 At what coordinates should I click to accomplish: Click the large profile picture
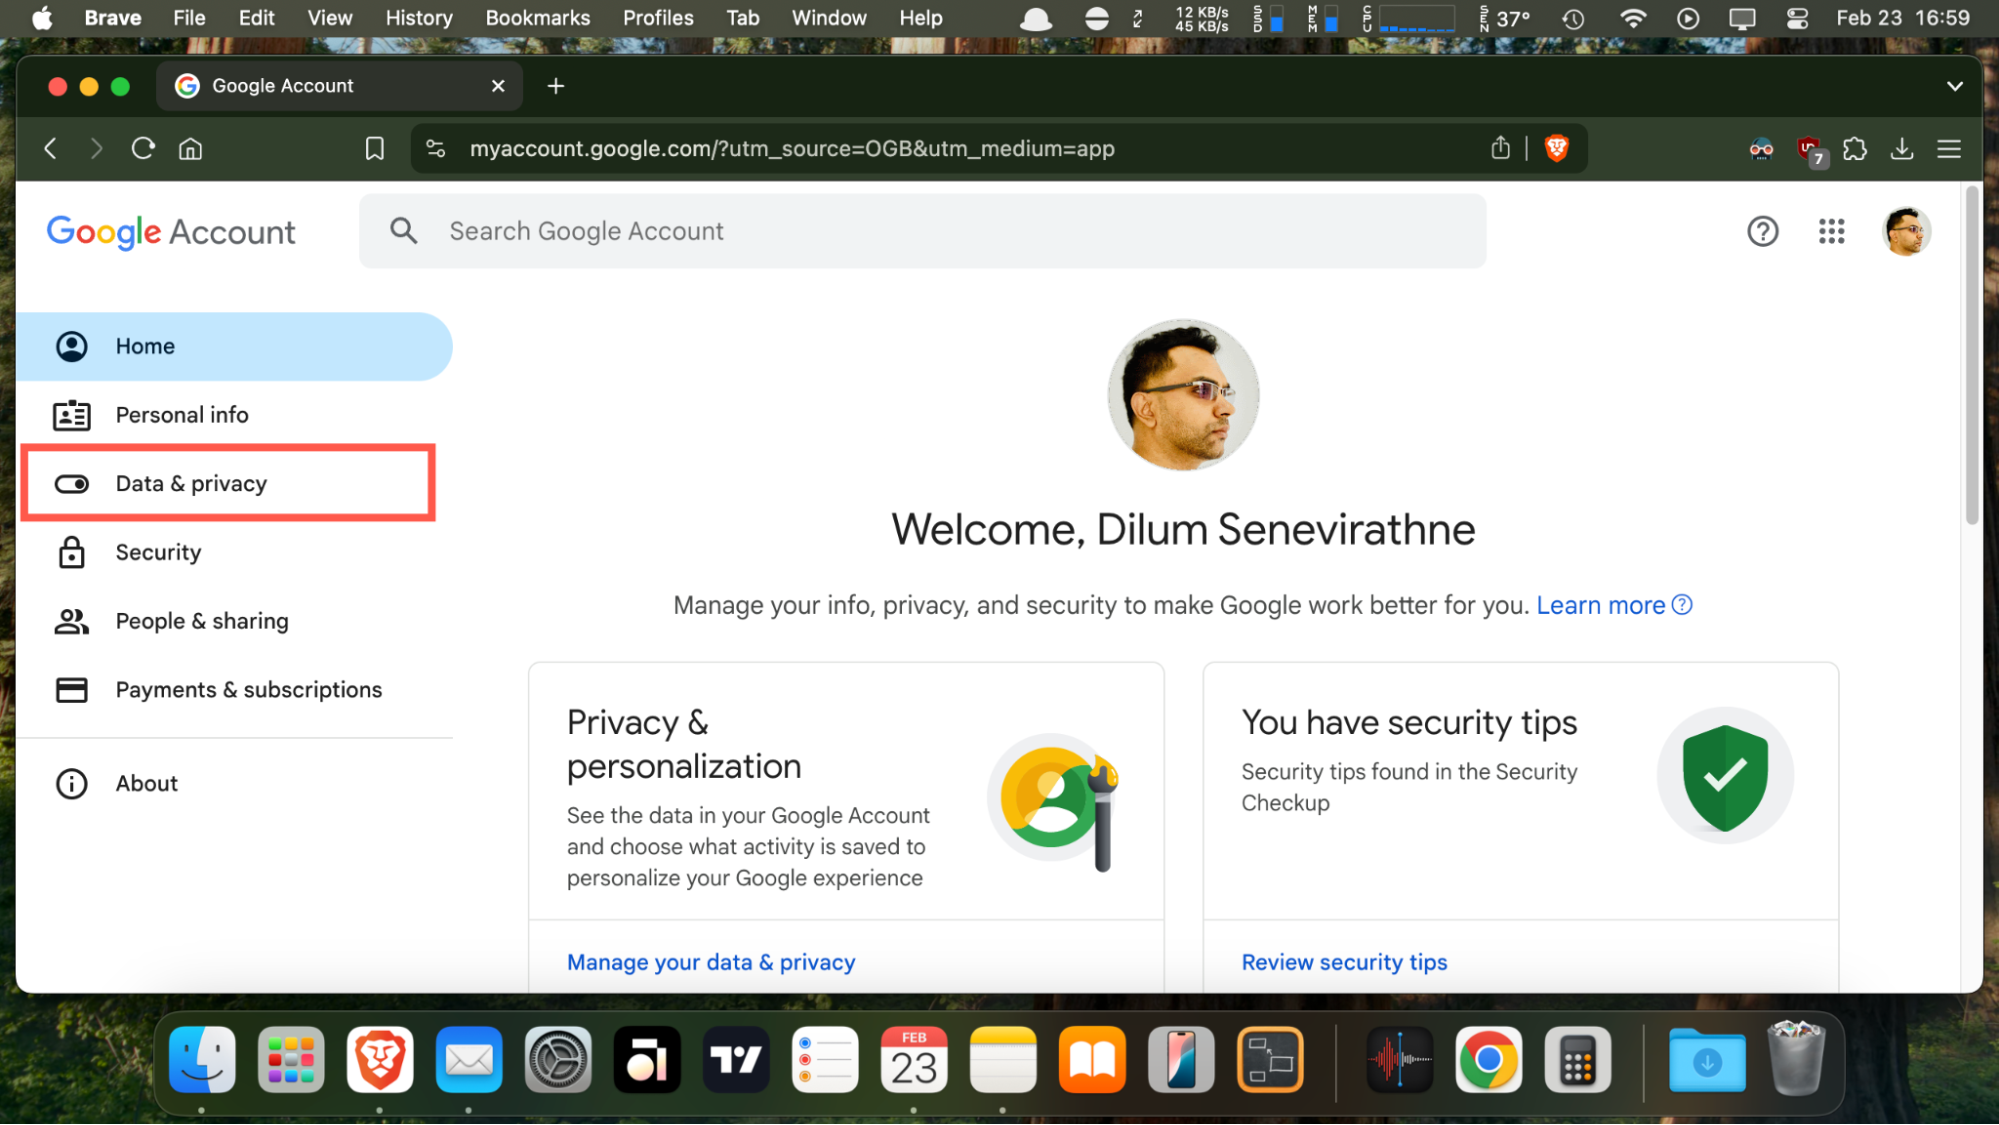point(1183,395)
